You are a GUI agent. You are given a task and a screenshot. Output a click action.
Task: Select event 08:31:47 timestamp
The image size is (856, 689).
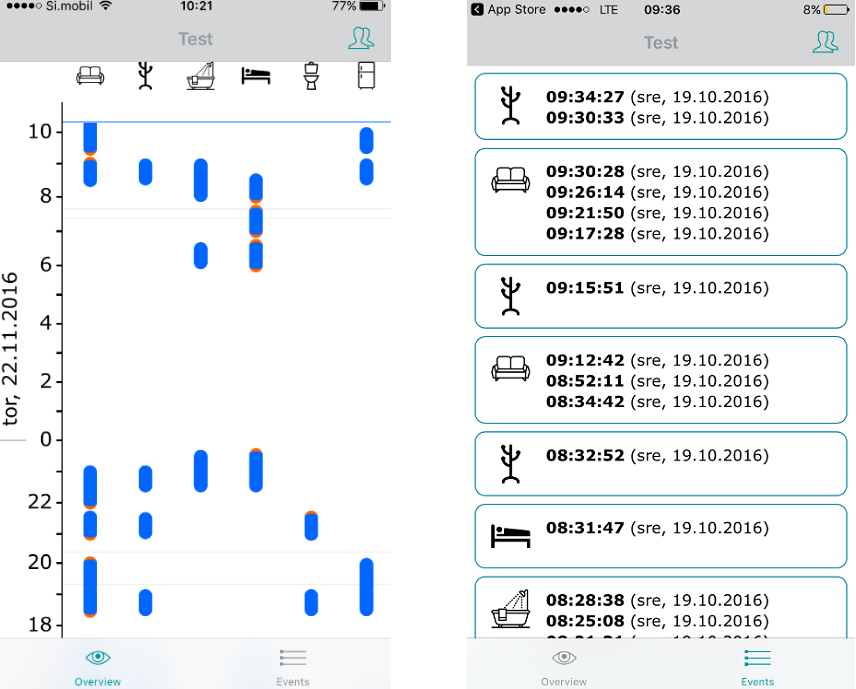pyautogui.click(x=585, y=528)
